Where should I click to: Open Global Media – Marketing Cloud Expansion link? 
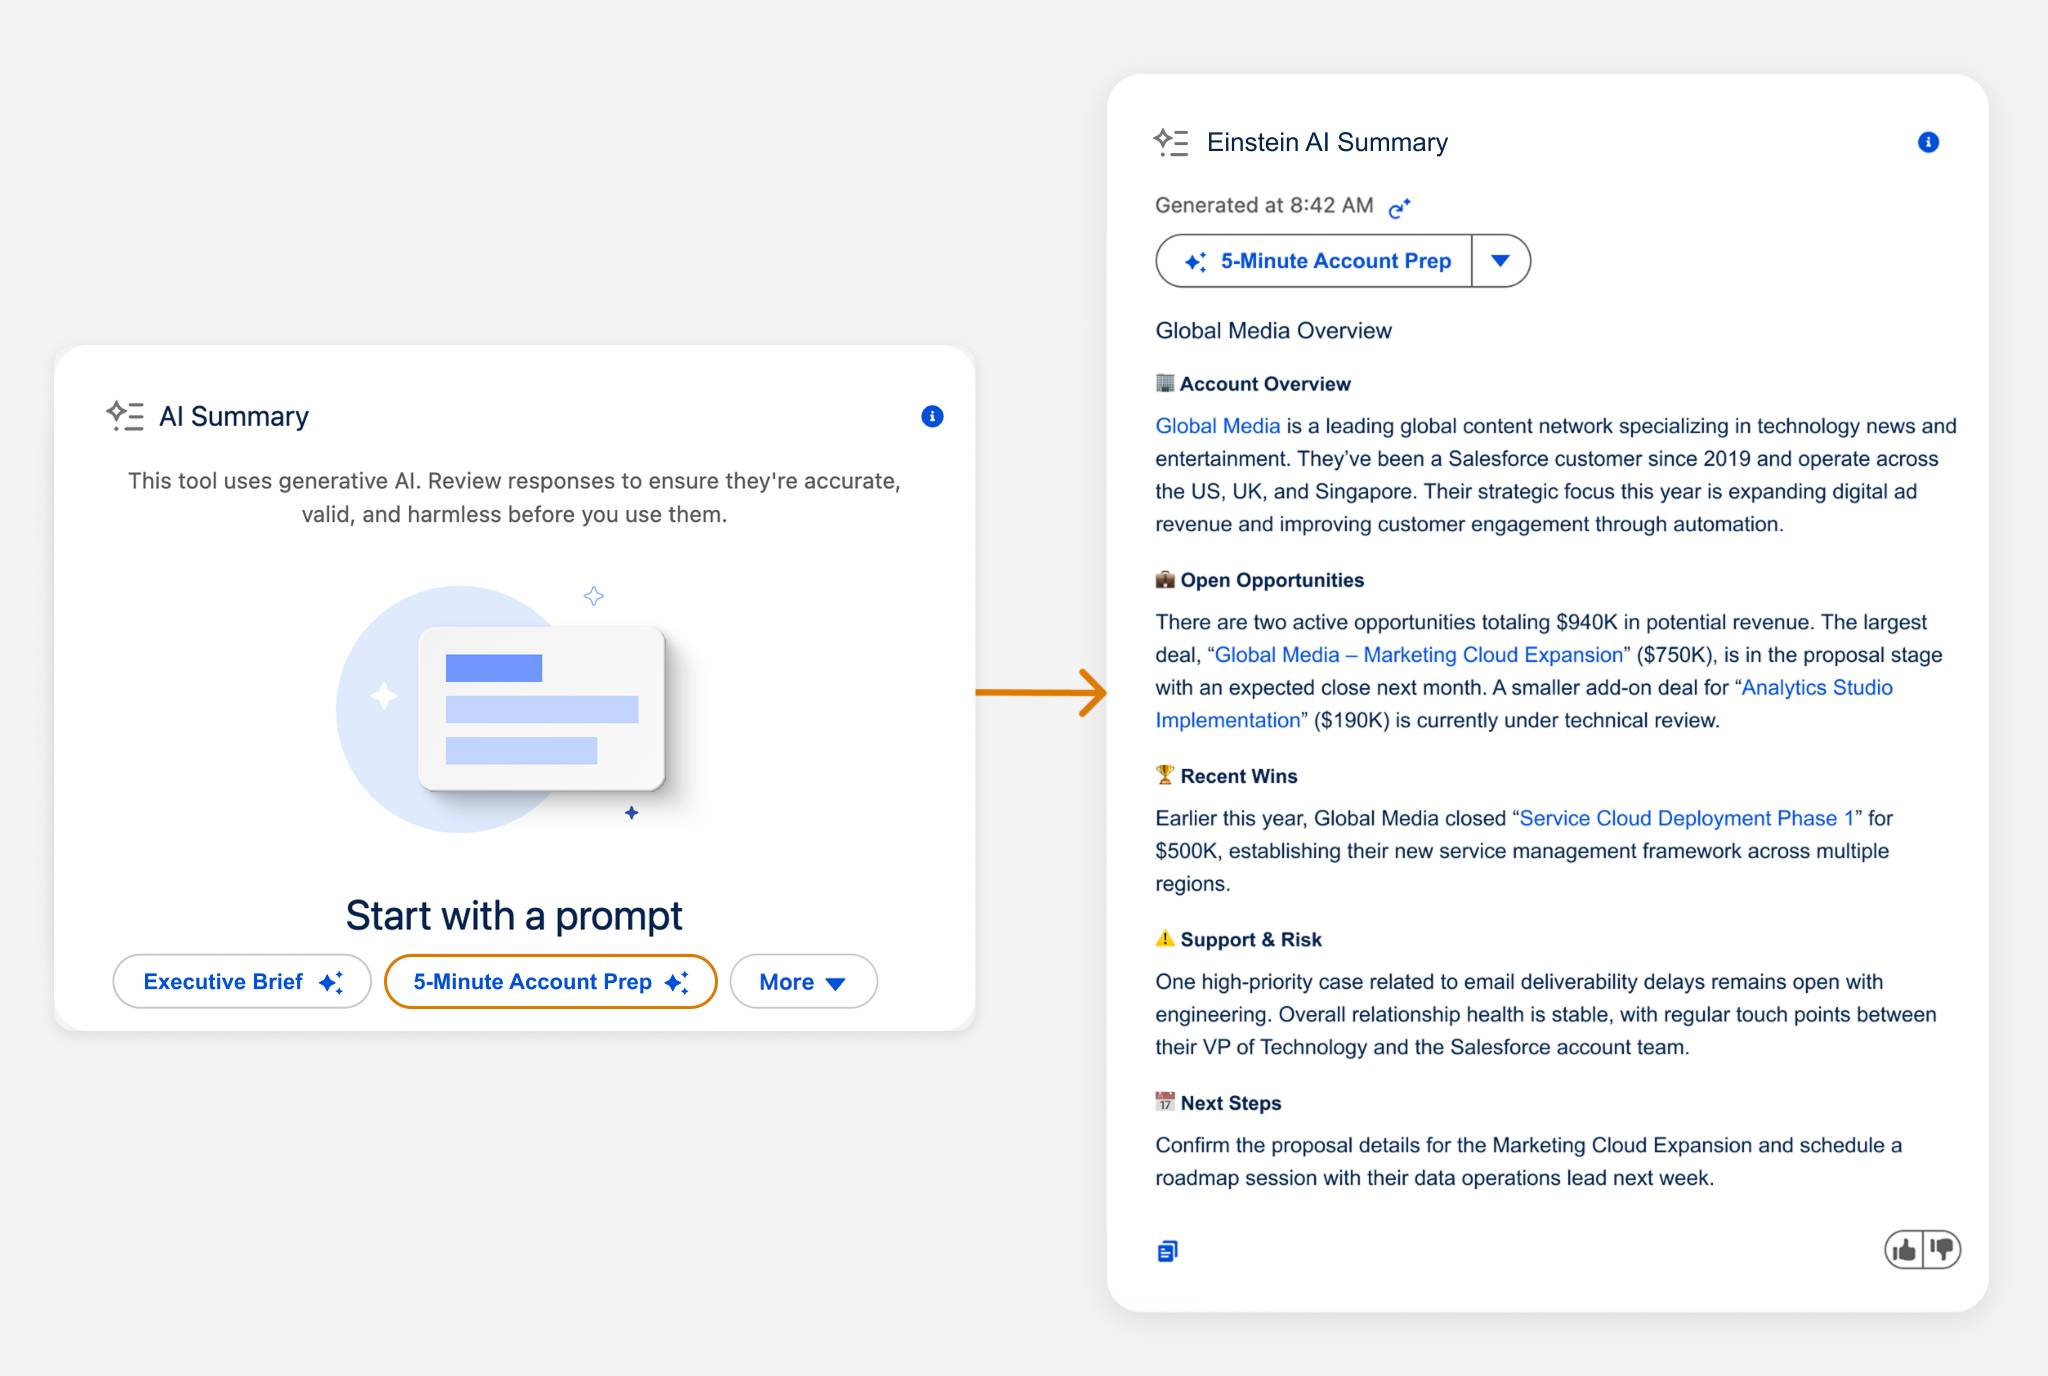coord(1418,655)
